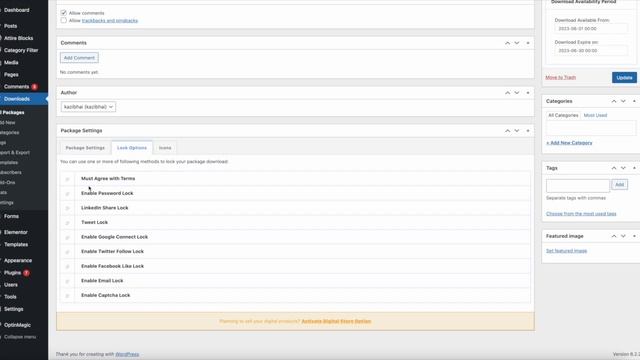Click the tags Add button
Screen dimensions: 640x360
(x=619, y=184)
